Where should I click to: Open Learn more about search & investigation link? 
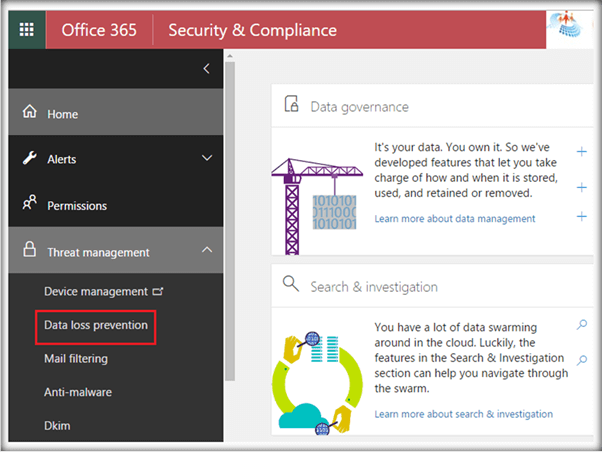tap(463, 414)
